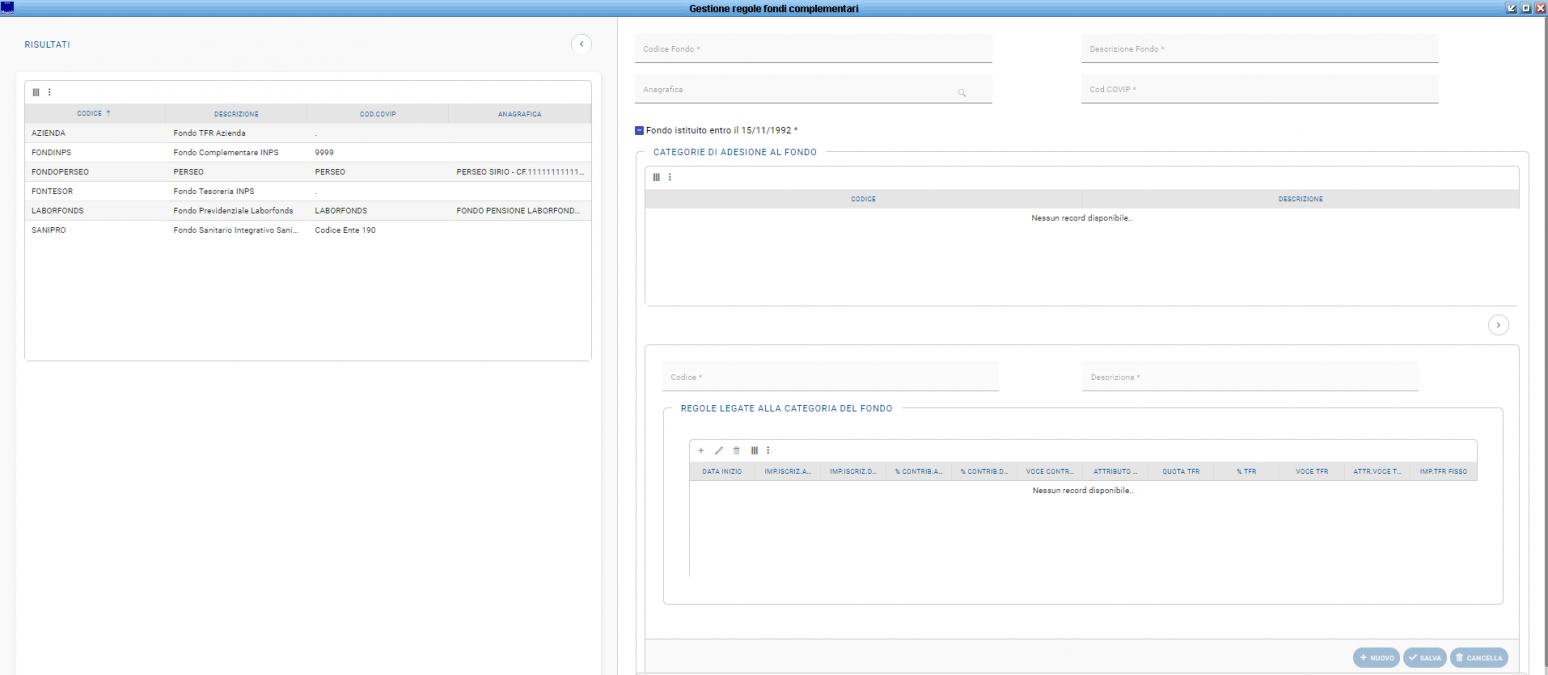Open column chooser in Categorie di adesione table
The image size is (1548, 675).
pos(657,177)
